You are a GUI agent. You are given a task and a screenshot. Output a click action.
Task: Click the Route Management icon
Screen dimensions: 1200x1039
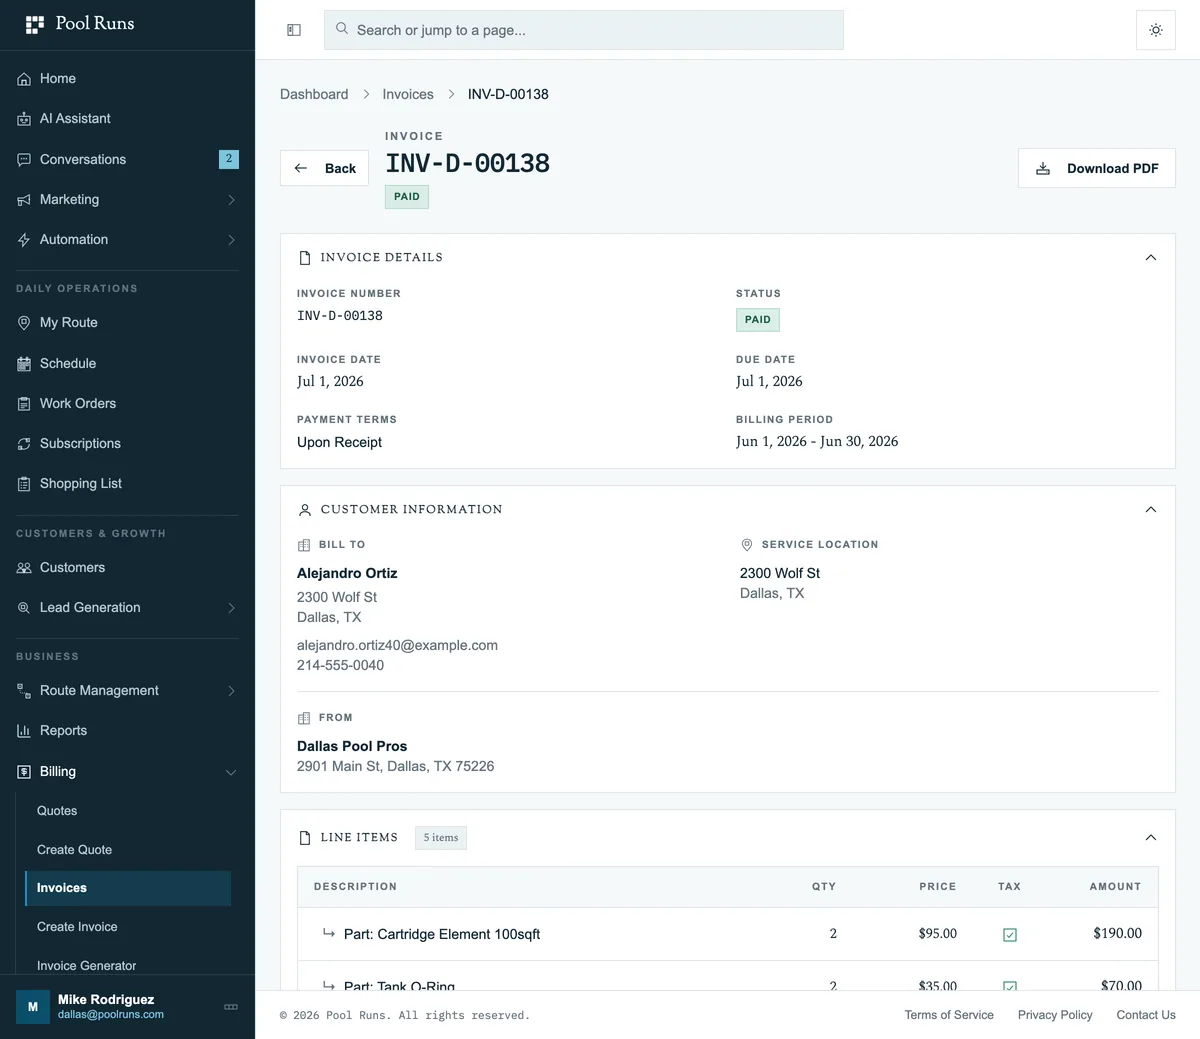click(24, 691)
